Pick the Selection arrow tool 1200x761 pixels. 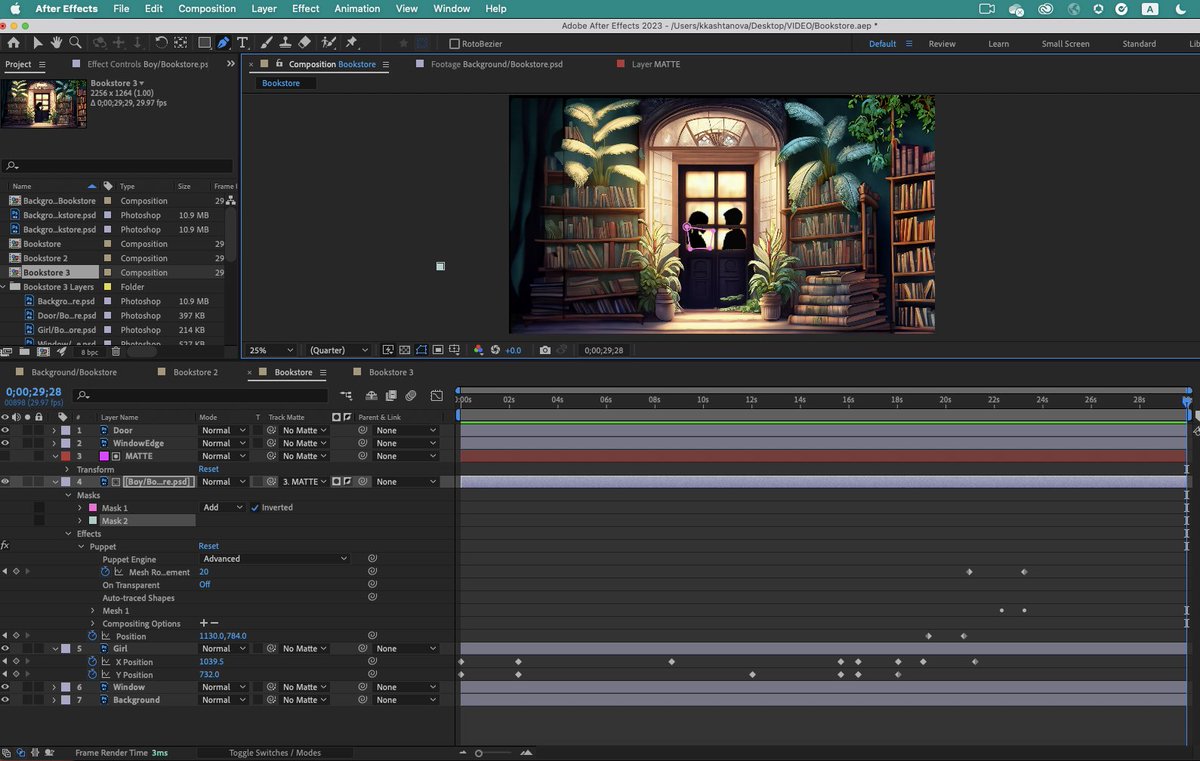(x=38, y=43)
